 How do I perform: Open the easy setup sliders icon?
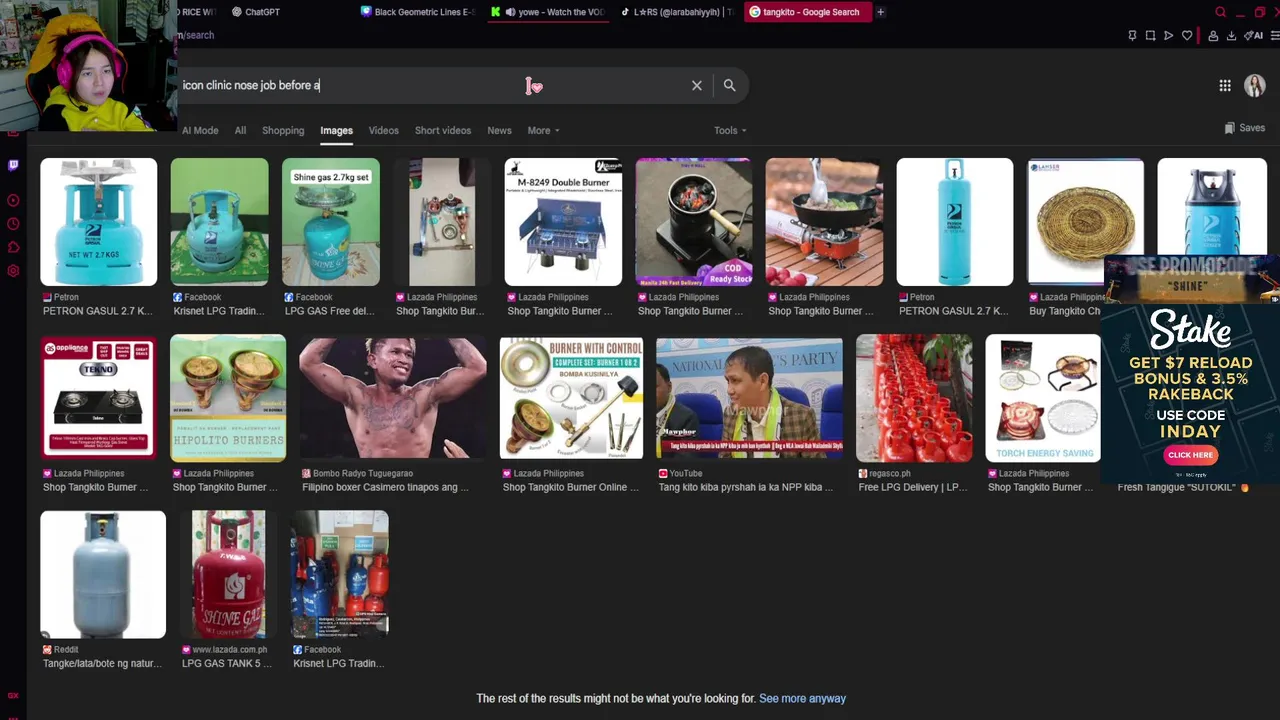tap(1273, 36)
